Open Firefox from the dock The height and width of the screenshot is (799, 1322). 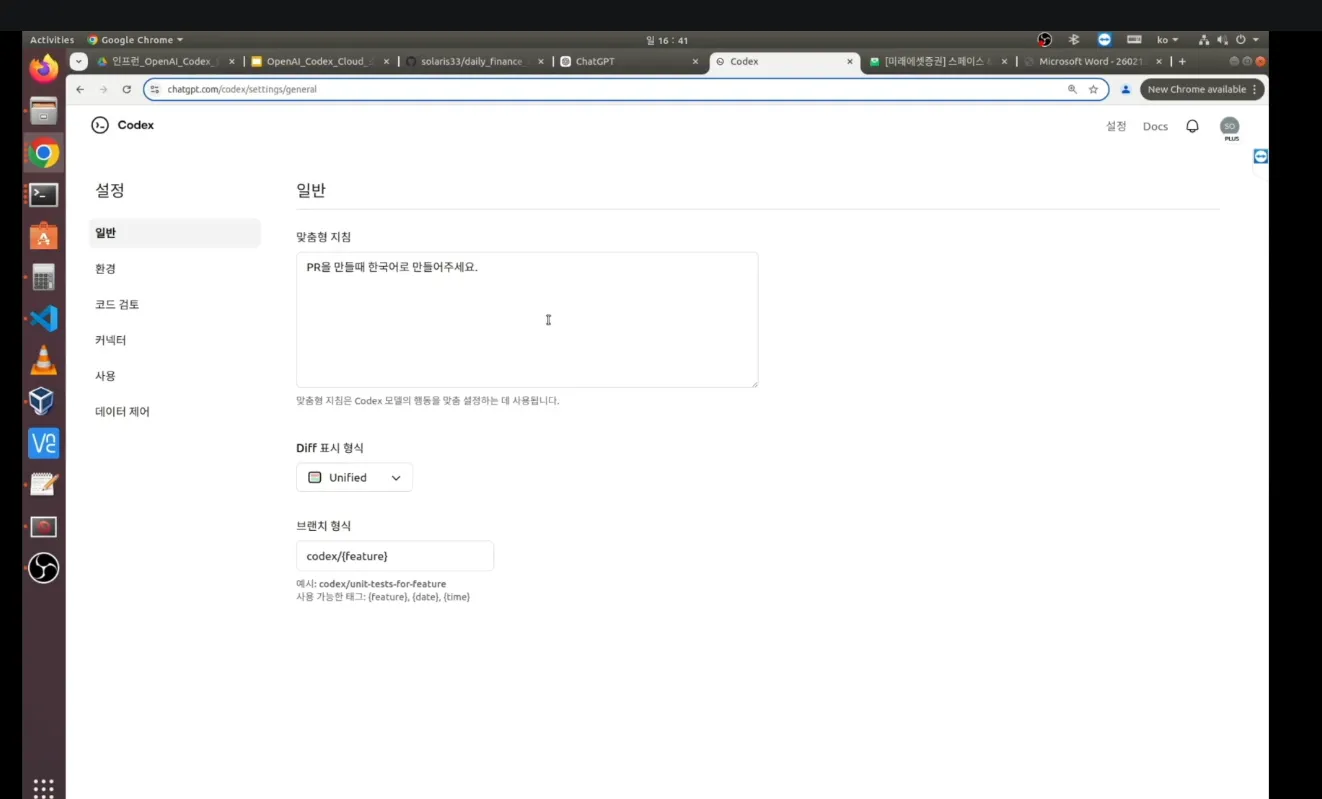(x=43, y=69)
